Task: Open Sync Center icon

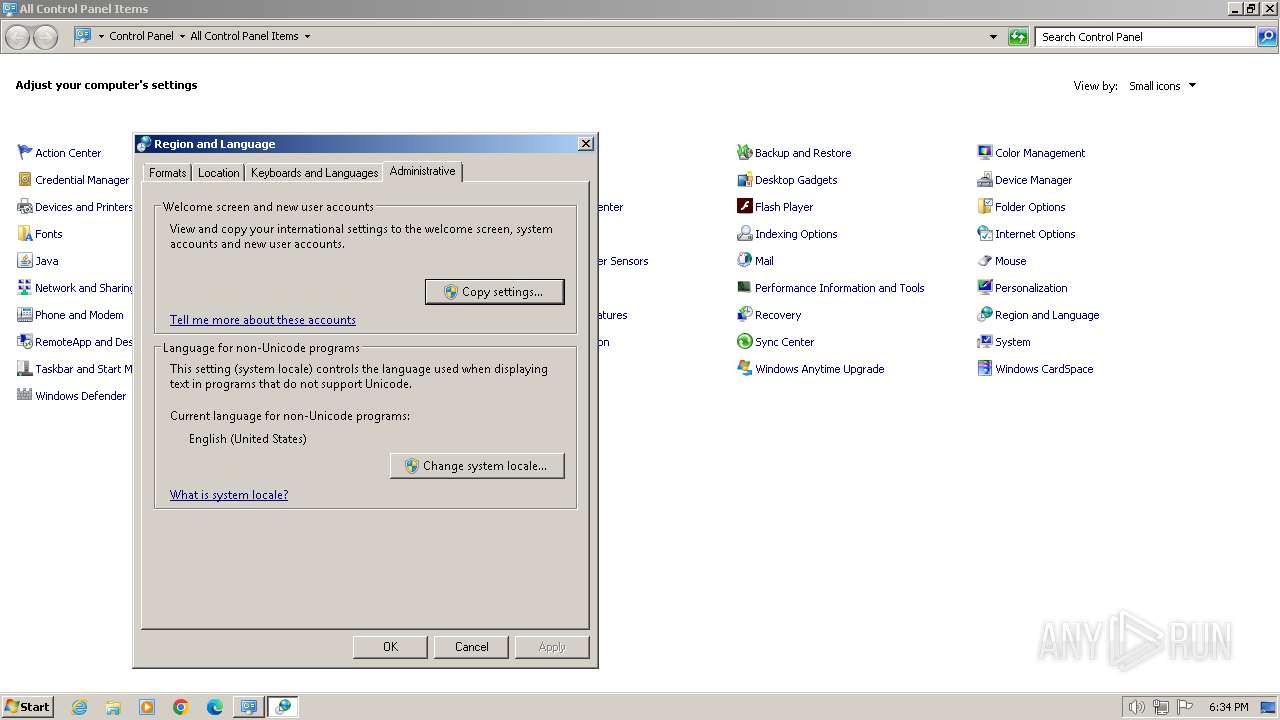Action: coord(744,342)
